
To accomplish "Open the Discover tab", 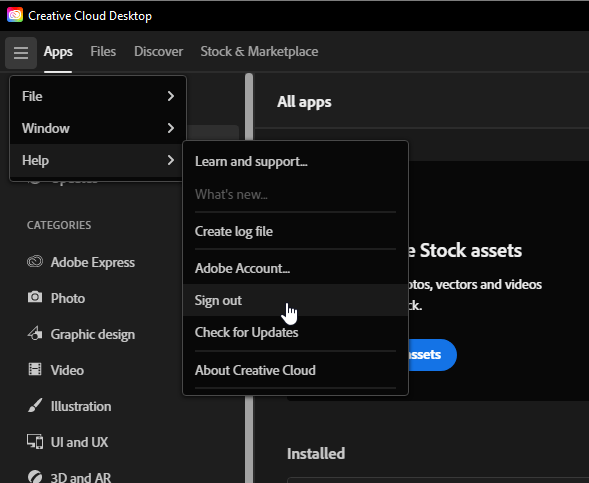I will [x=159, y=51].
